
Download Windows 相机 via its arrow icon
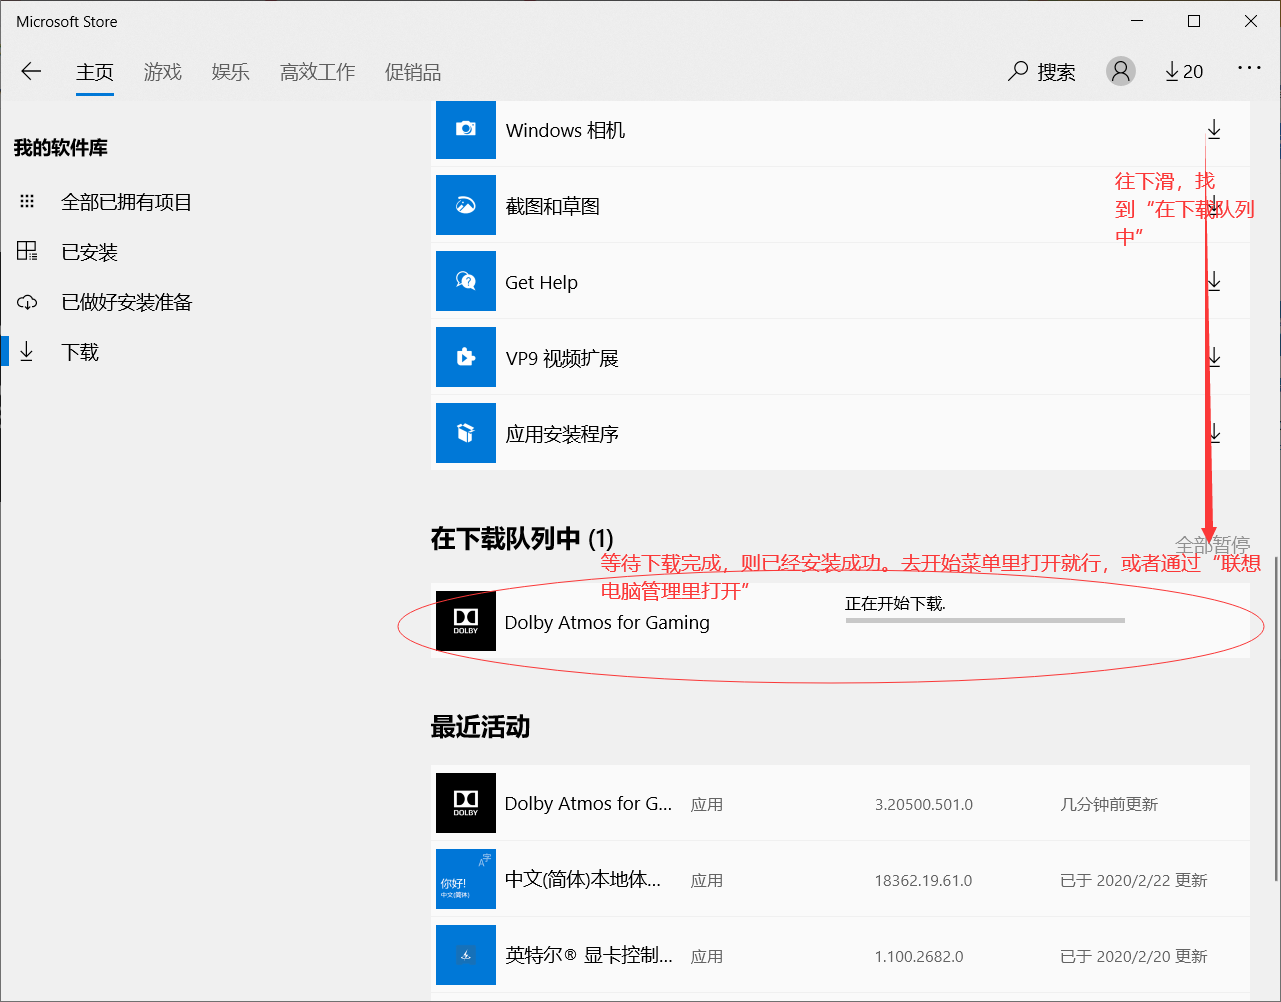[1214, 130]
